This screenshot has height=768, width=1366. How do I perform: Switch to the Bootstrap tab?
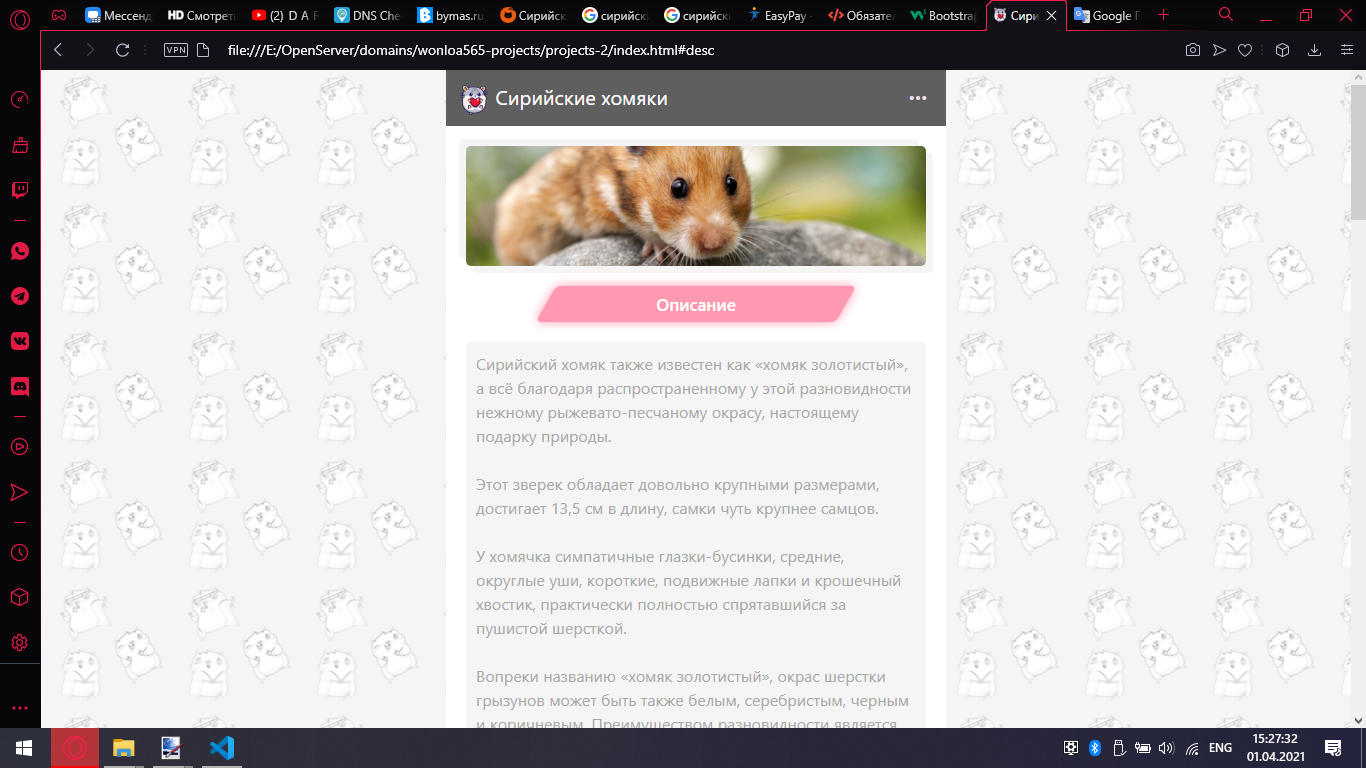click(x=944, y=16)
